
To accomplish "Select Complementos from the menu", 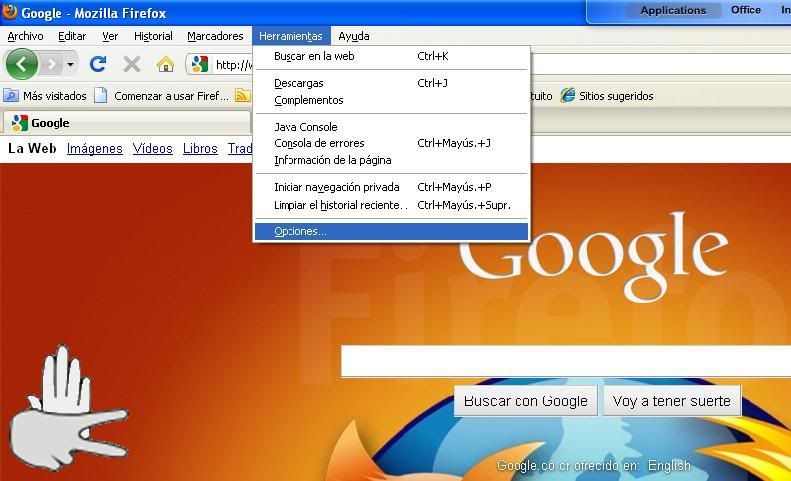I will 391,100.
